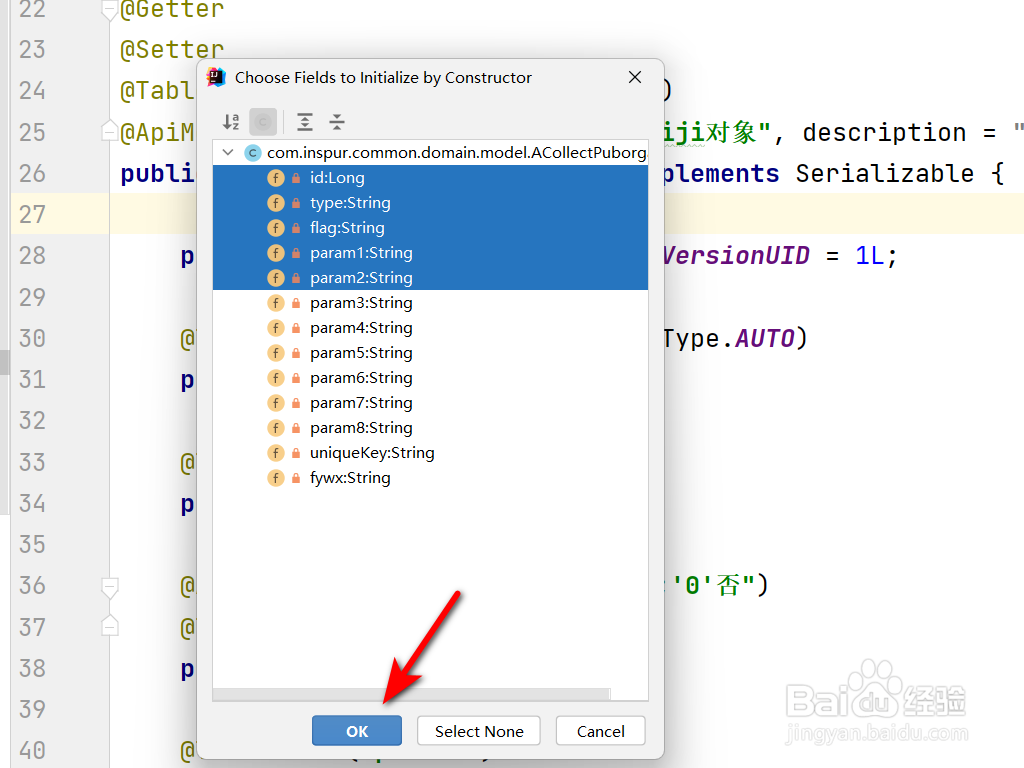The width and height of the screenshot is (1024, 768).
Task: Click the fold toggle at line 36
Action: tap(110, 586)
